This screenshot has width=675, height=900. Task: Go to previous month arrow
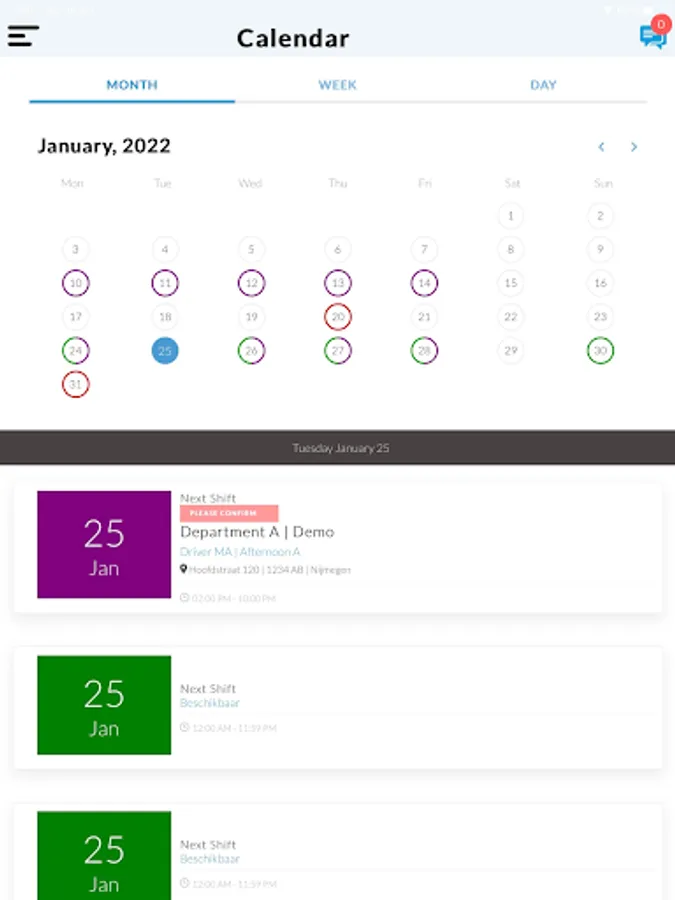[x=601, y=147]
